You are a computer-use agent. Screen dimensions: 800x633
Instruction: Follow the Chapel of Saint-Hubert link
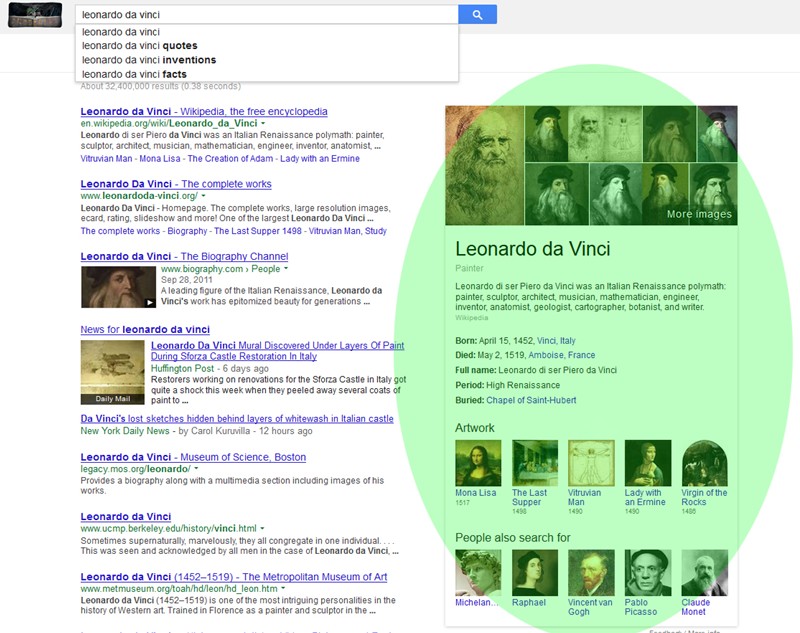pos(531,400)
